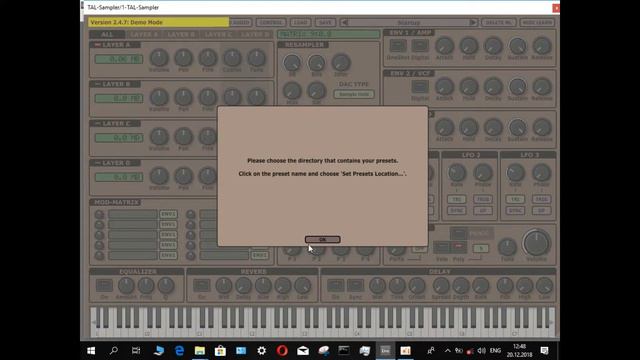Open the Windows Start menu
This screenshot has height=360, width=640.
click(91, 351)
